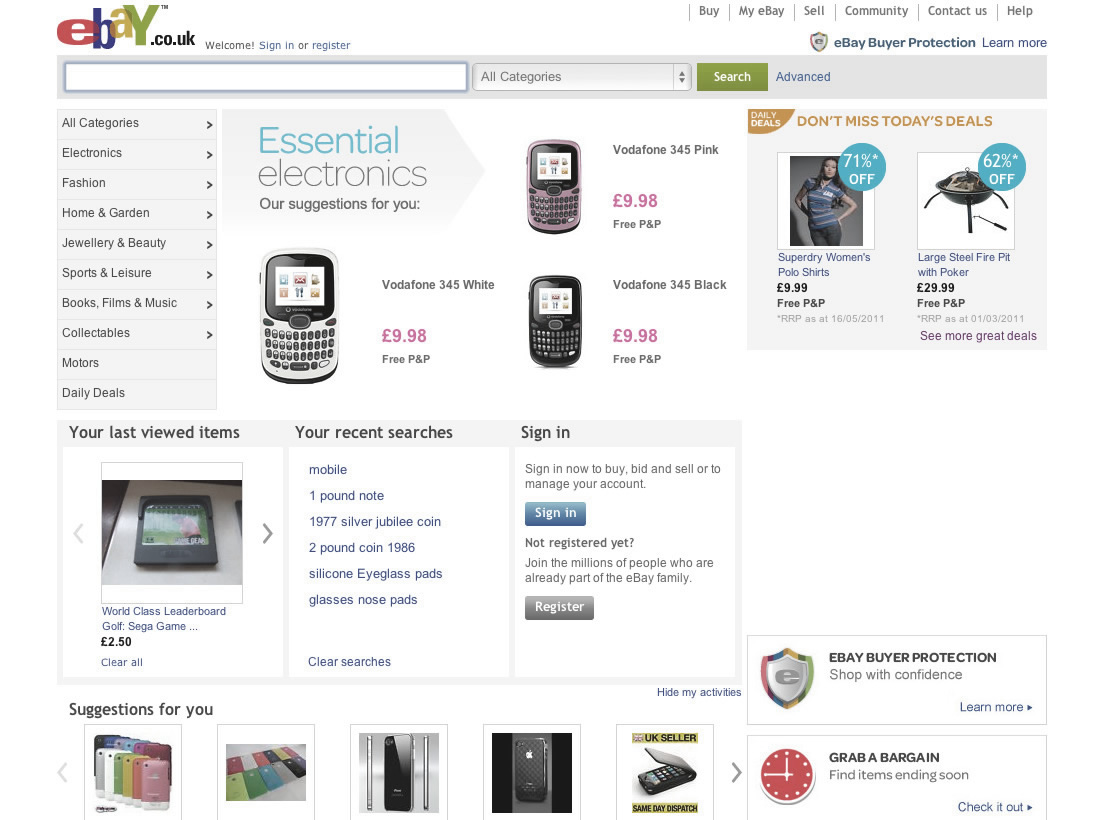Open the All Categories dropdown
The height and width of the screenshot is (820, 1105).
click(581, 77)
